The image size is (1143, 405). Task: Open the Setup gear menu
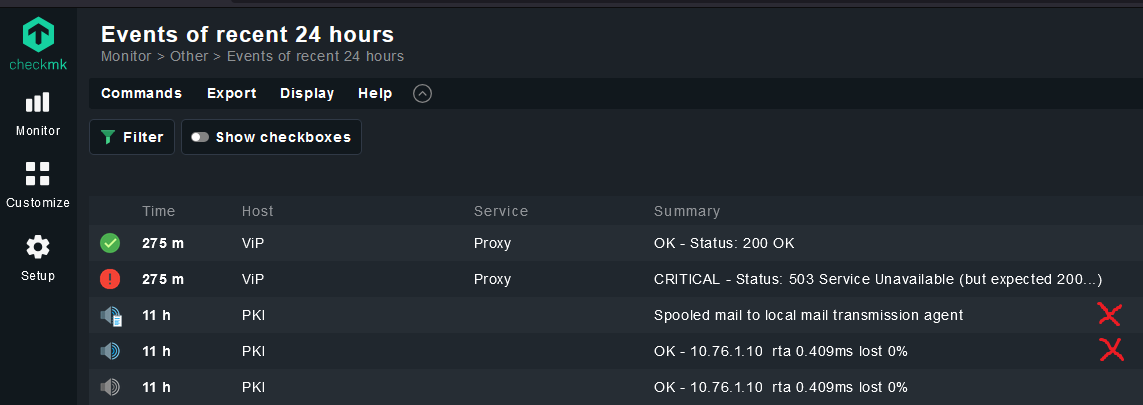[x=38, y=258]
